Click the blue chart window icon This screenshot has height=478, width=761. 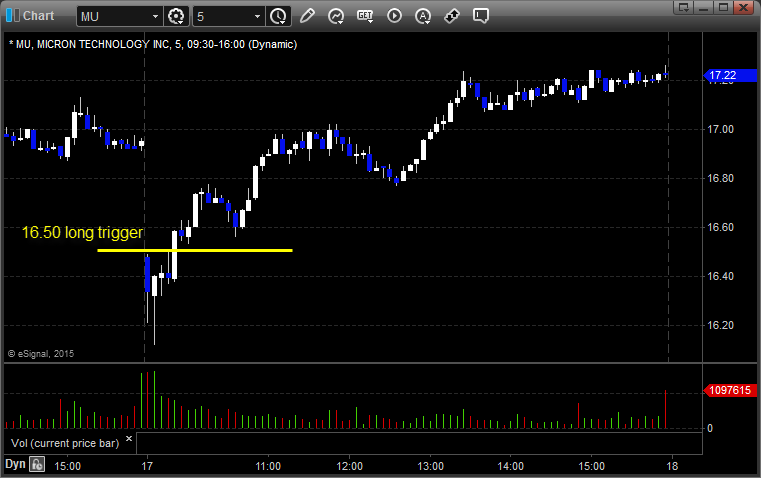[x=13, y=16]
